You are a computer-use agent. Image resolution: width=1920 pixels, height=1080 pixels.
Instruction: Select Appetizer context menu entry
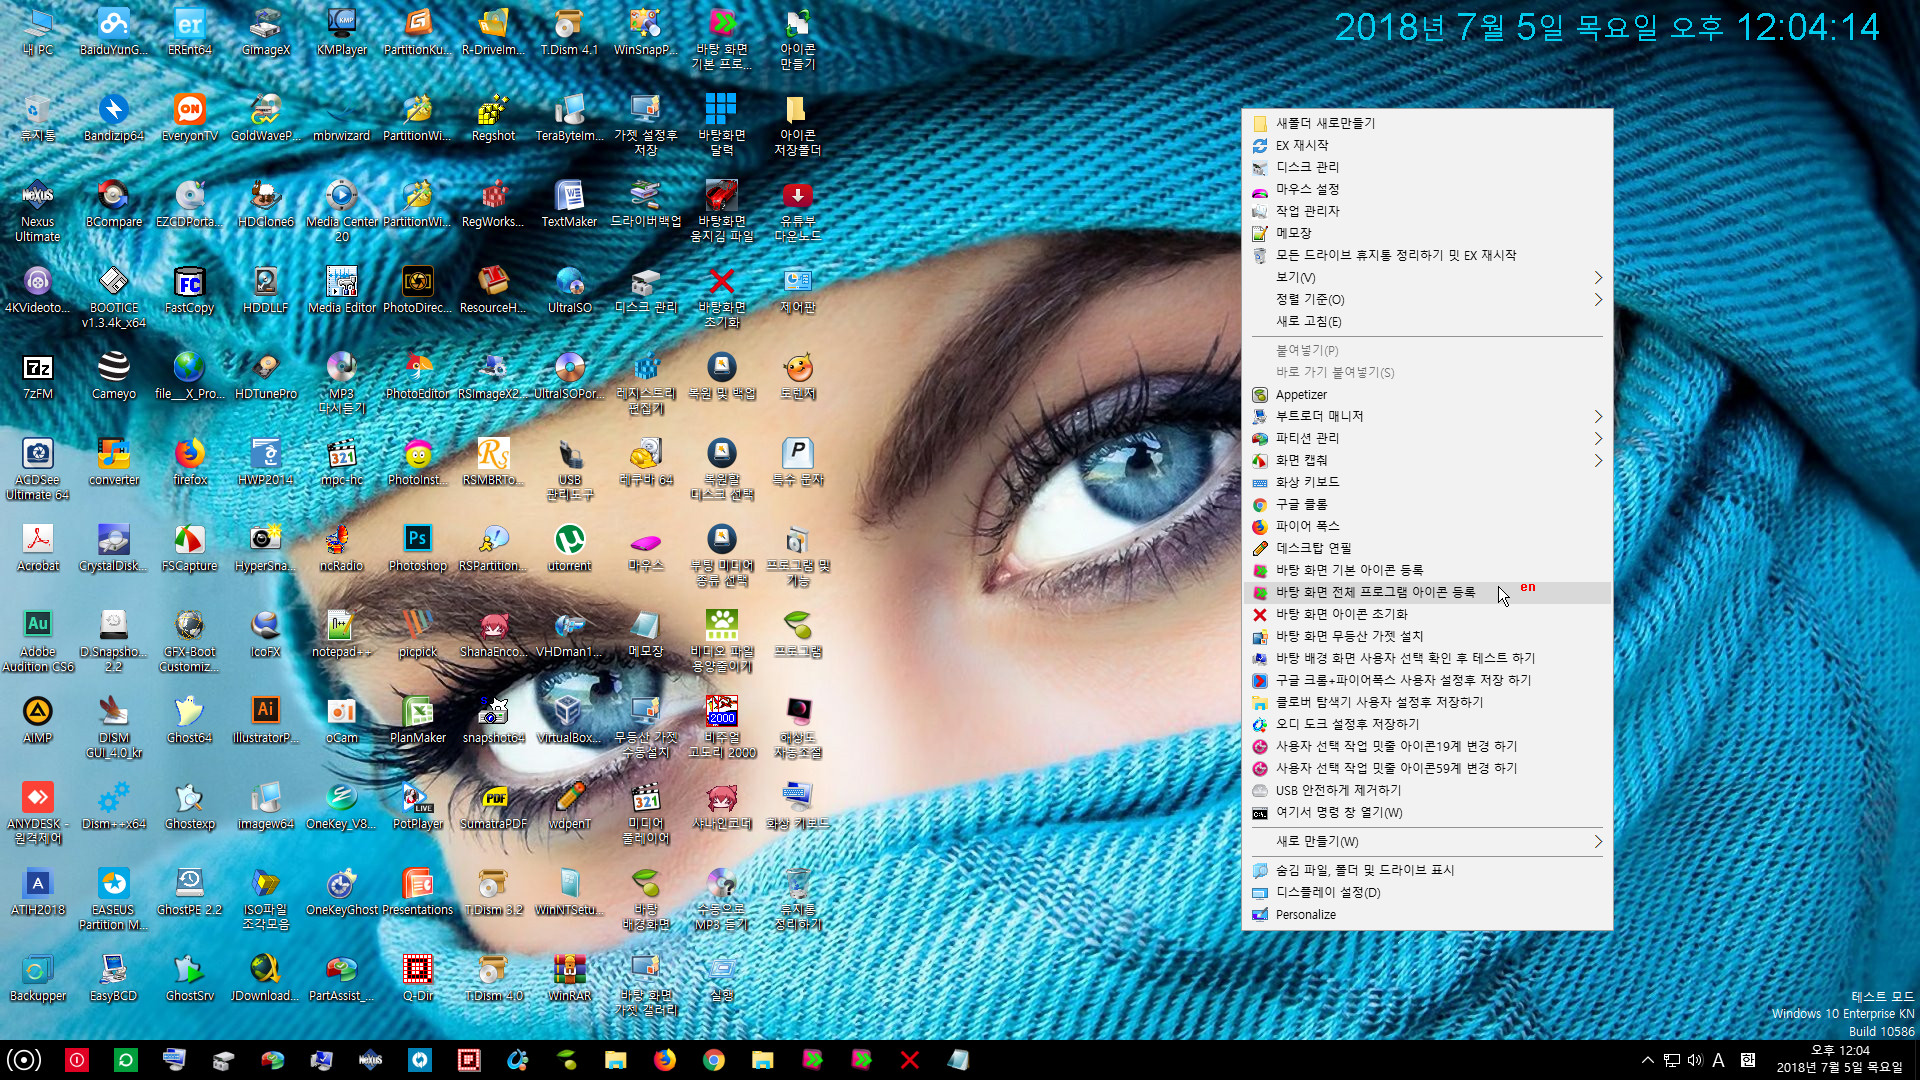(x=1427, y=394)
